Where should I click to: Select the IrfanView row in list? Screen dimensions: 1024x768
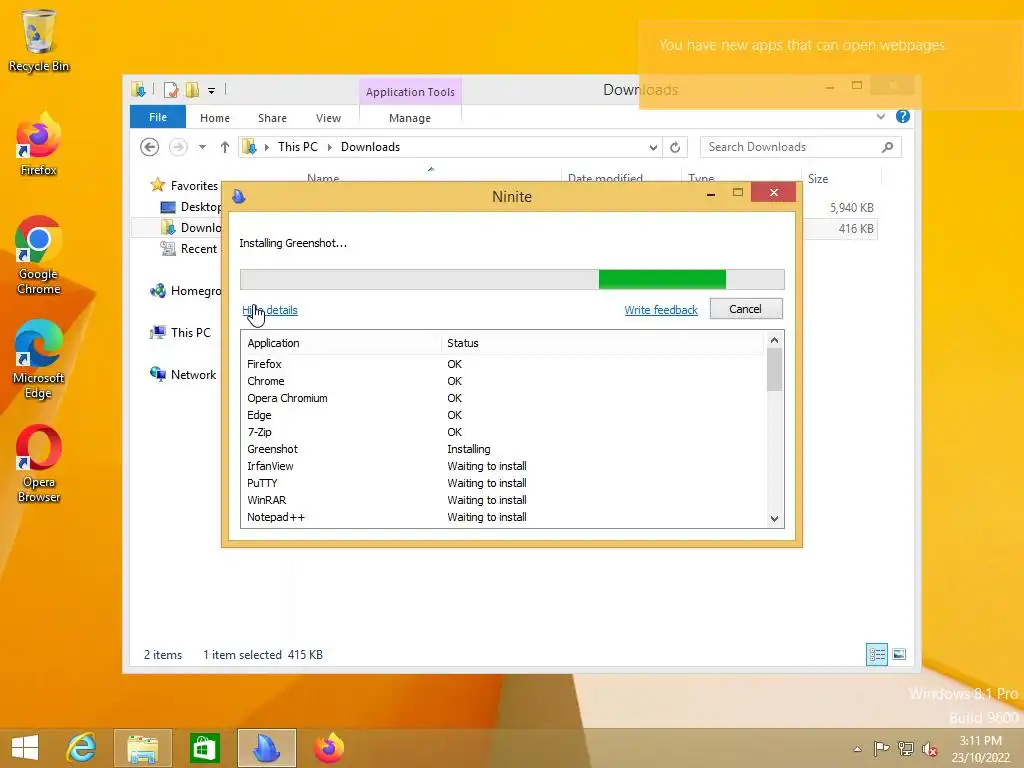(x=504, y=466)
